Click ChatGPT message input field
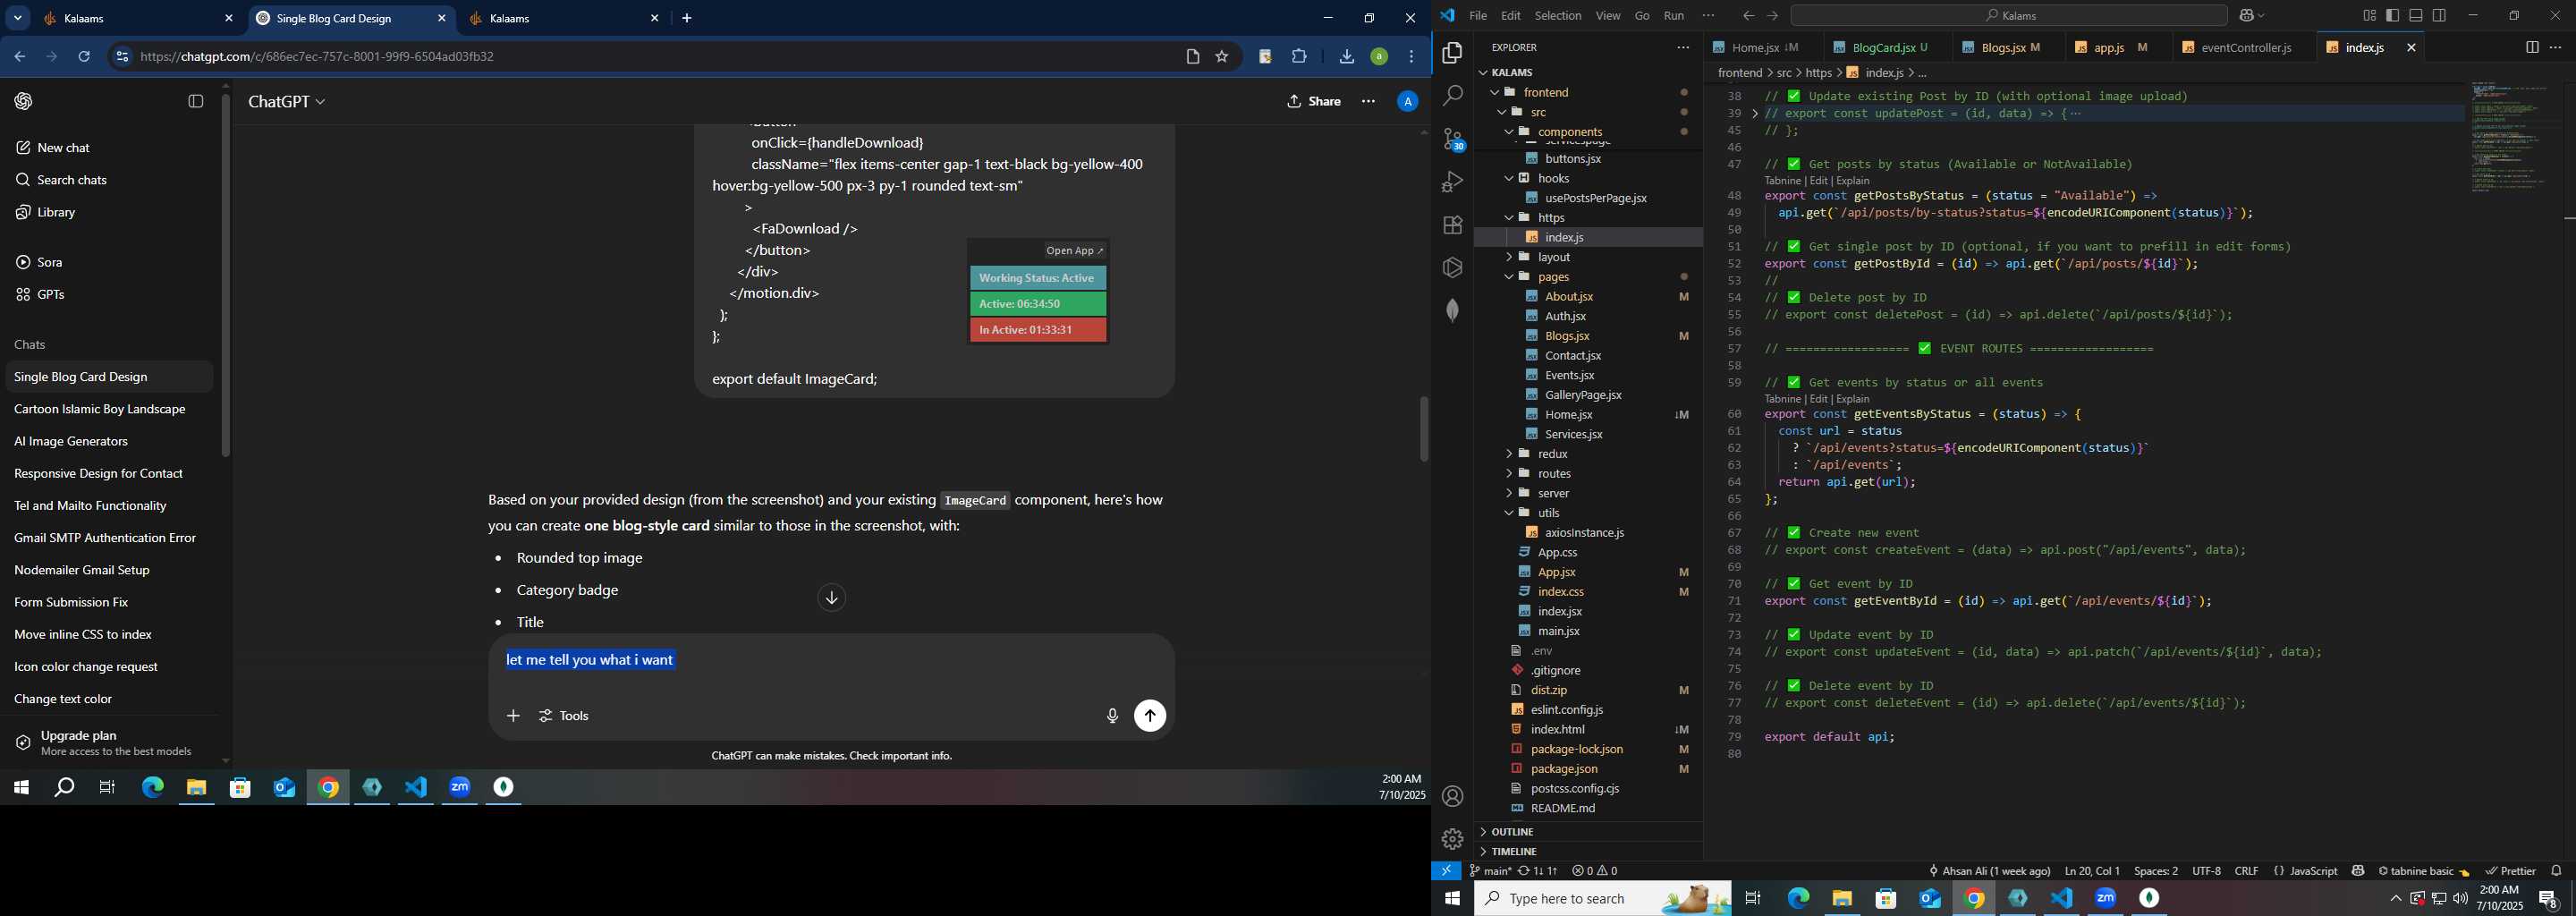 (831, 661)
